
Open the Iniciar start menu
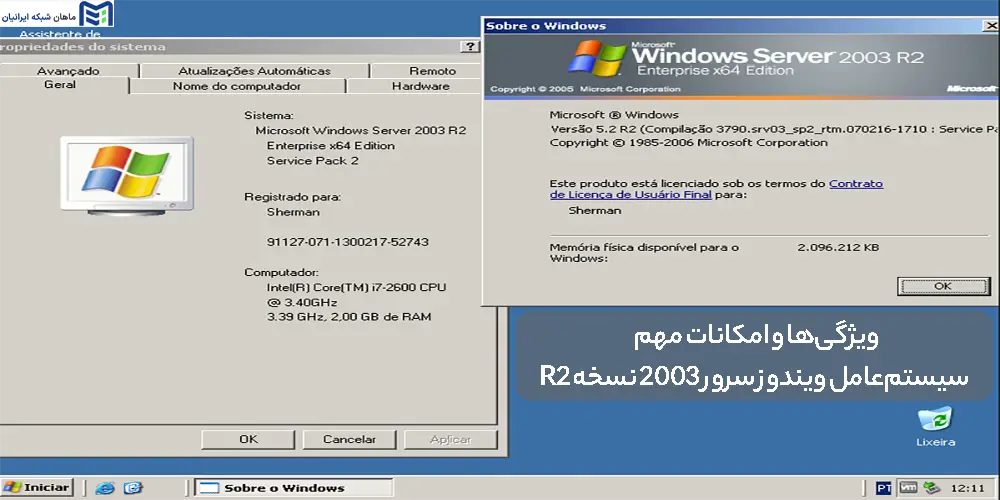click(37, 487)
